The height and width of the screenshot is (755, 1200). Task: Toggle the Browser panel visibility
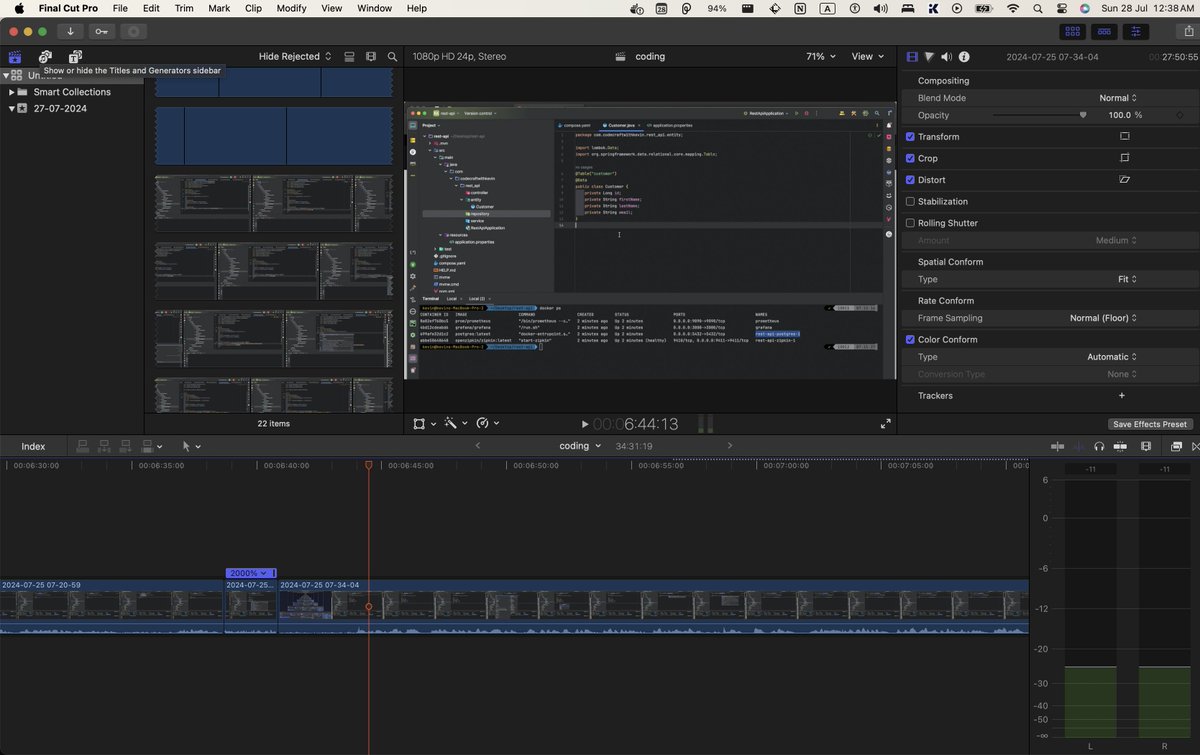[1072, 31]
